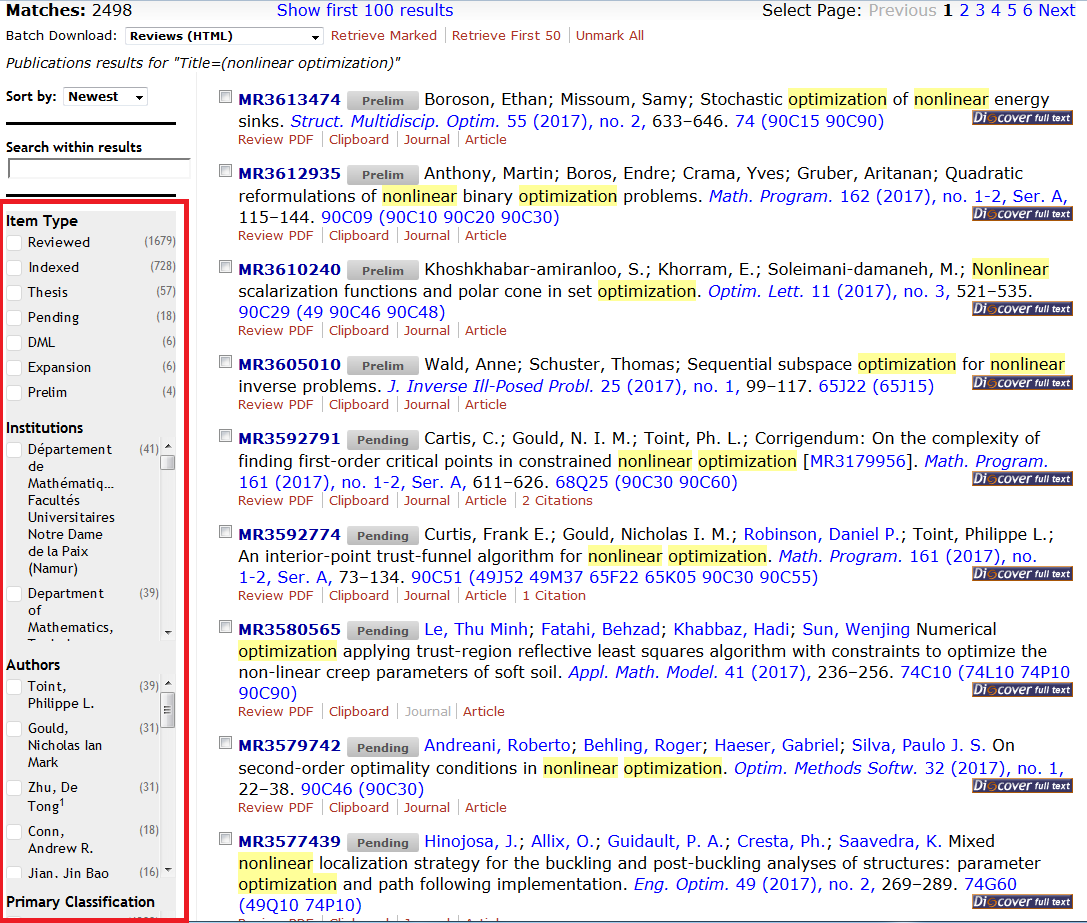Open Discover full text for MR3579742
This screenshot has width=1087, height=923.
click(x=1022, y=786)
